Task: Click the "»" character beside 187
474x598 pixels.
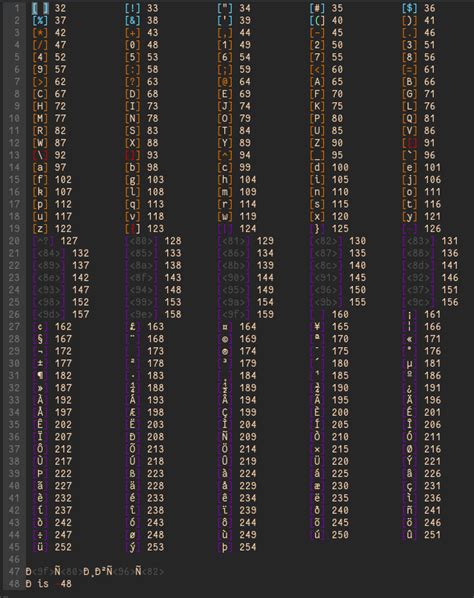Action: tap(40, 388)
